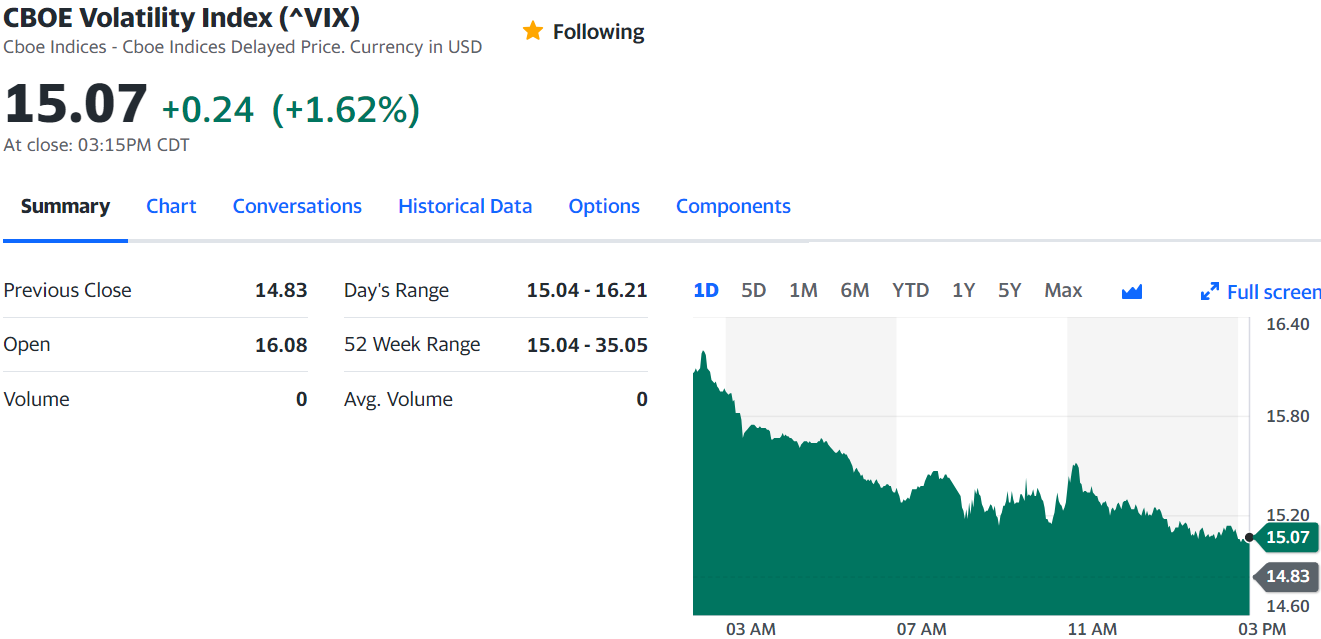Select the Components tab
The width and height of the screenshot is (1321, 639).
click(733, 206)
